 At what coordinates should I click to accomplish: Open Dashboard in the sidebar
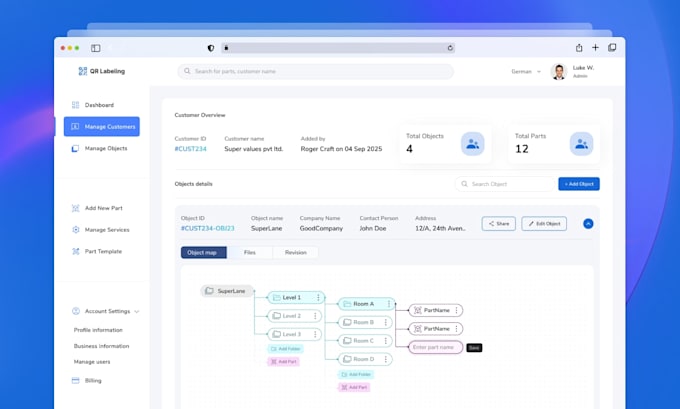tap(92, 105)
